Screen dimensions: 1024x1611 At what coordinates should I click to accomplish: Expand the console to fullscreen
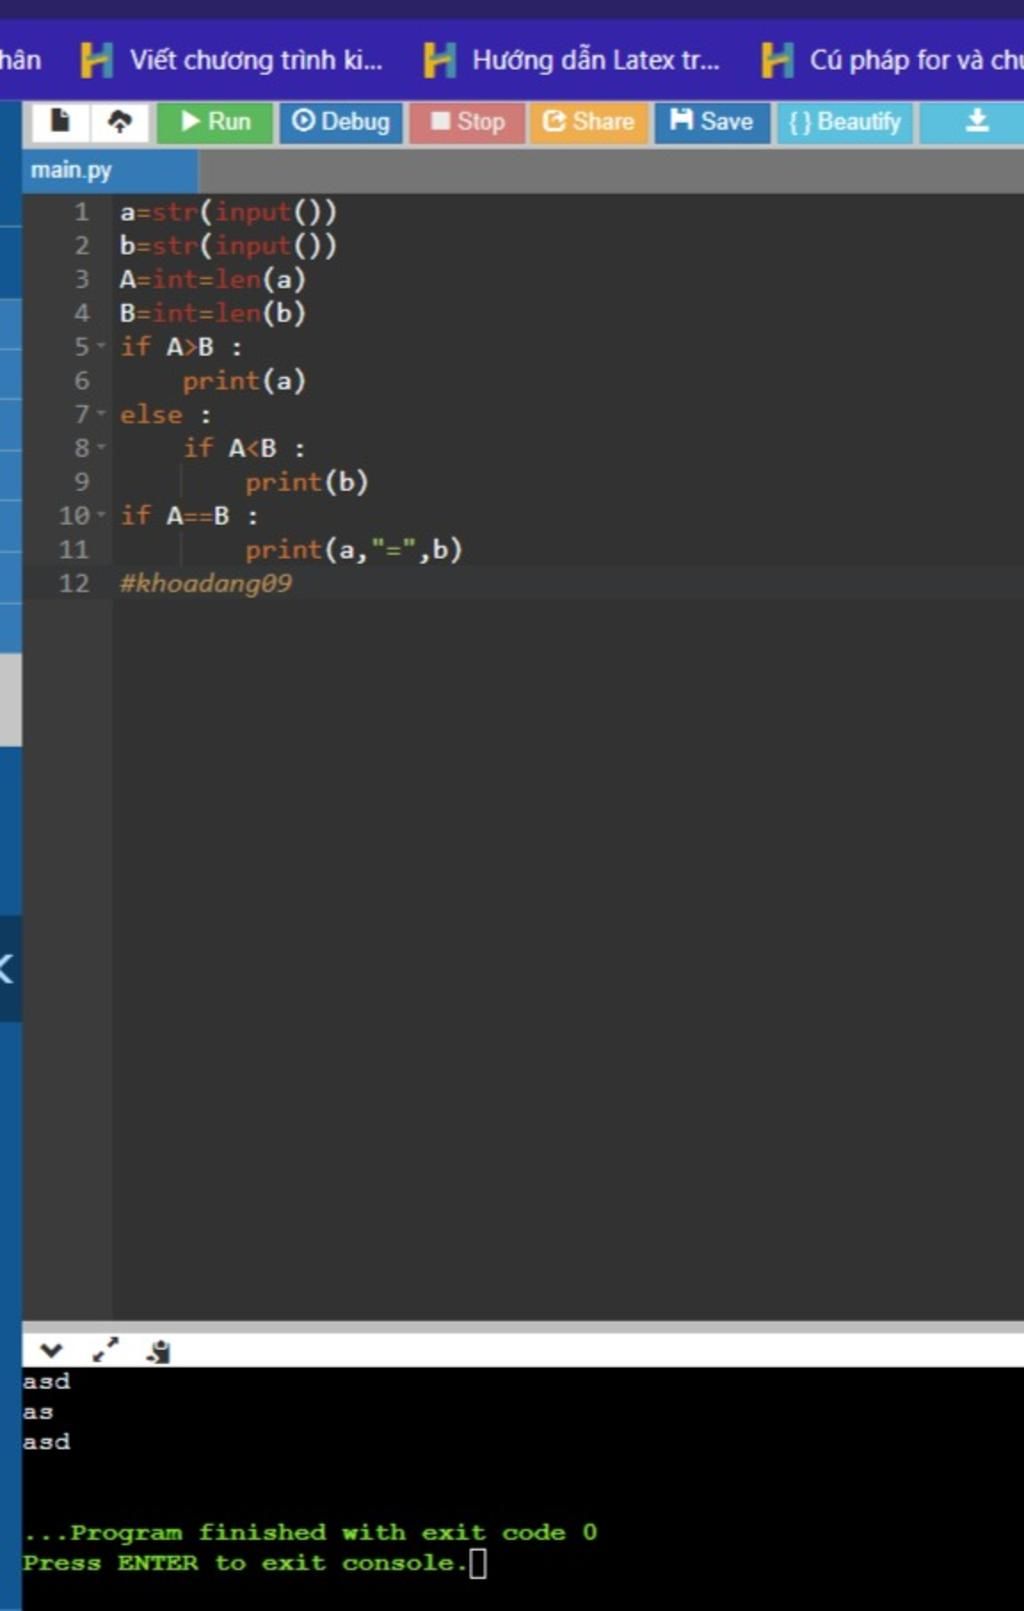[x=105, y=1351]
